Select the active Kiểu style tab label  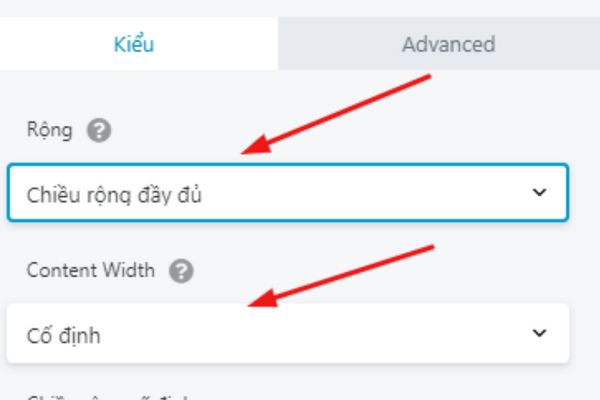[x=139, y=44]
